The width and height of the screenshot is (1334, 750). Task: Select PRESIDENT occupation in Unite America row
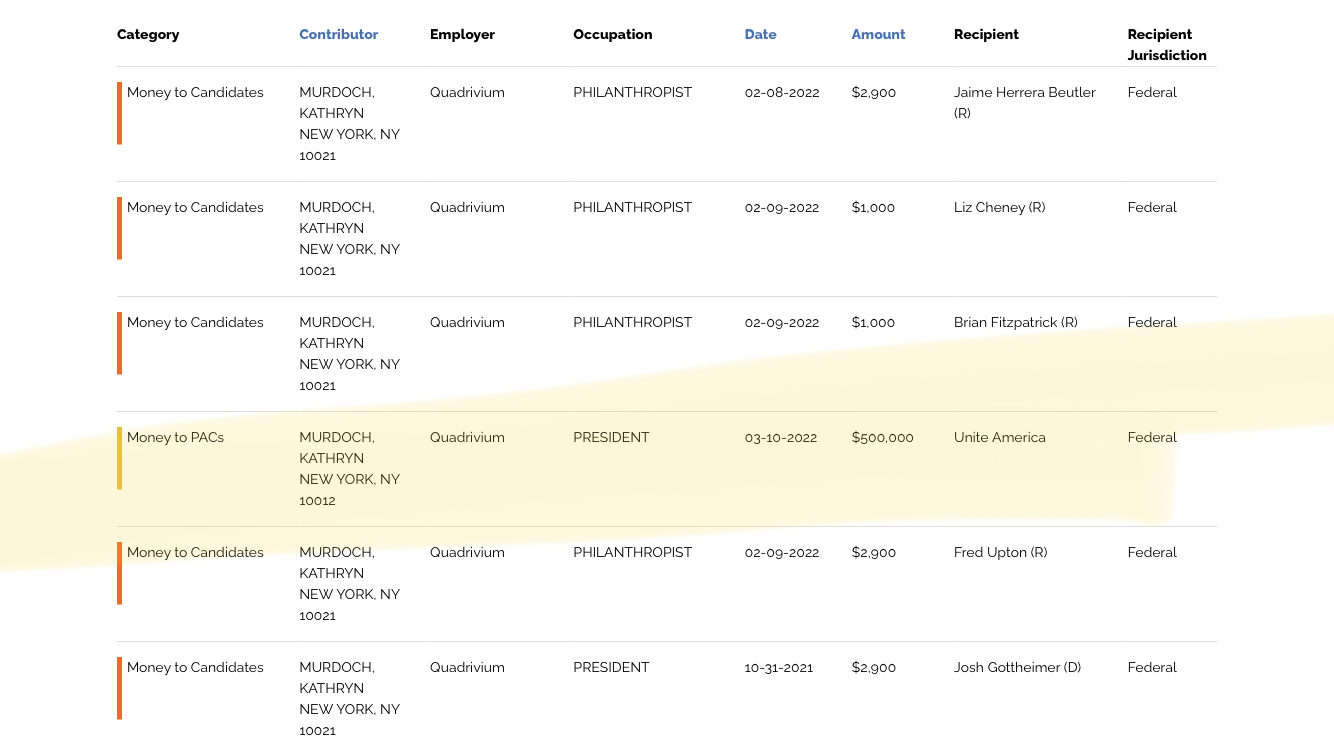[611, 437]
